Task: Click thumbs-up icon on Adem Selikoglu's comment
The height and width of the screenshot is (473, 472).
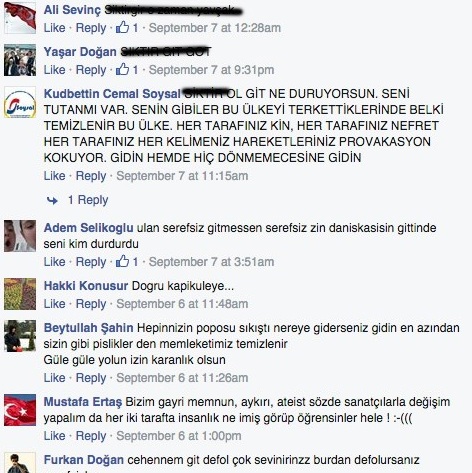Action: click(x=122, y=261)
